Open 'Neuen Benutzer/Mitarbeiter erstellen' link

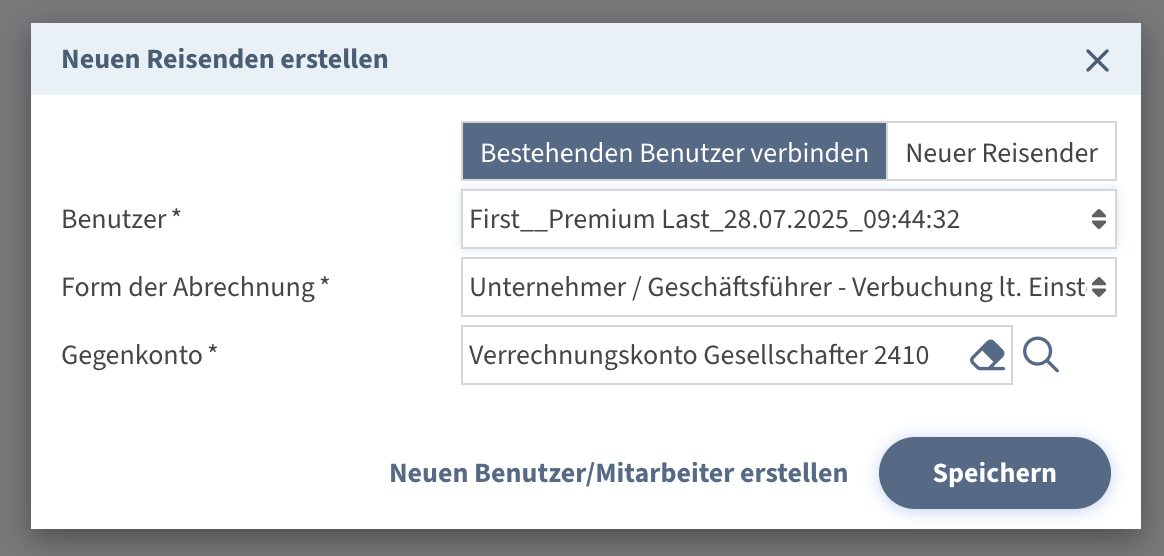[618, 473]
